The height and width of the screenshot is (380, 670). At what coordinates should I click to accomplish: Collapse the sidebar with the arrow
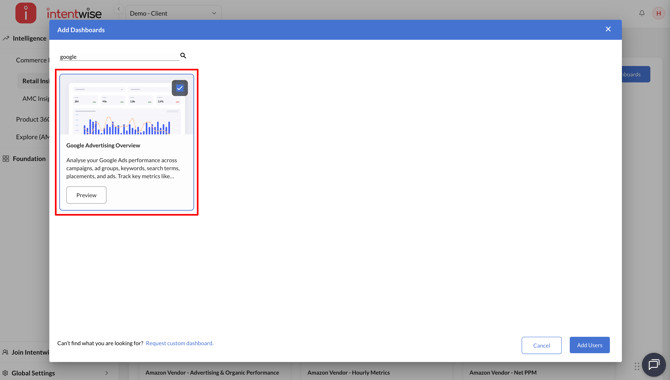tap(119, 9)
